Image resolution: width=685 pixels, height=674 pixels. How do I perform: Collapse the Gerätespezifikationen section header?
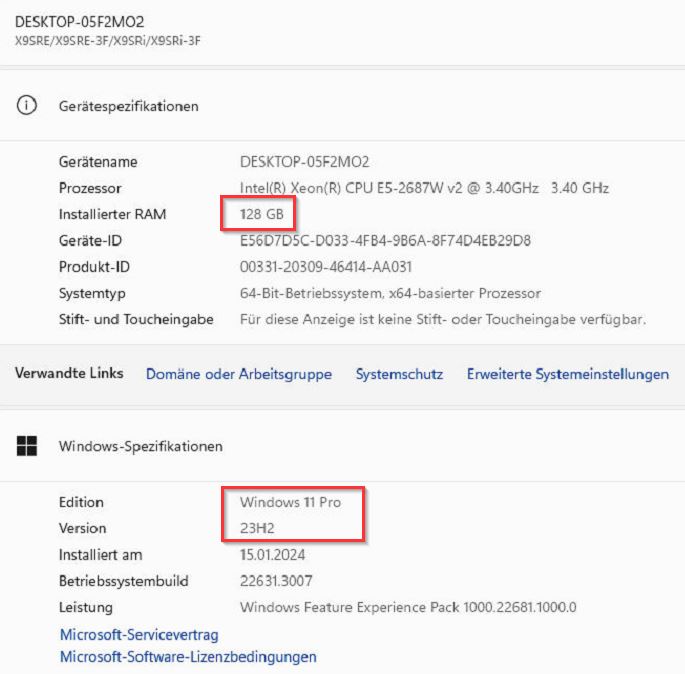coord(342,106)
